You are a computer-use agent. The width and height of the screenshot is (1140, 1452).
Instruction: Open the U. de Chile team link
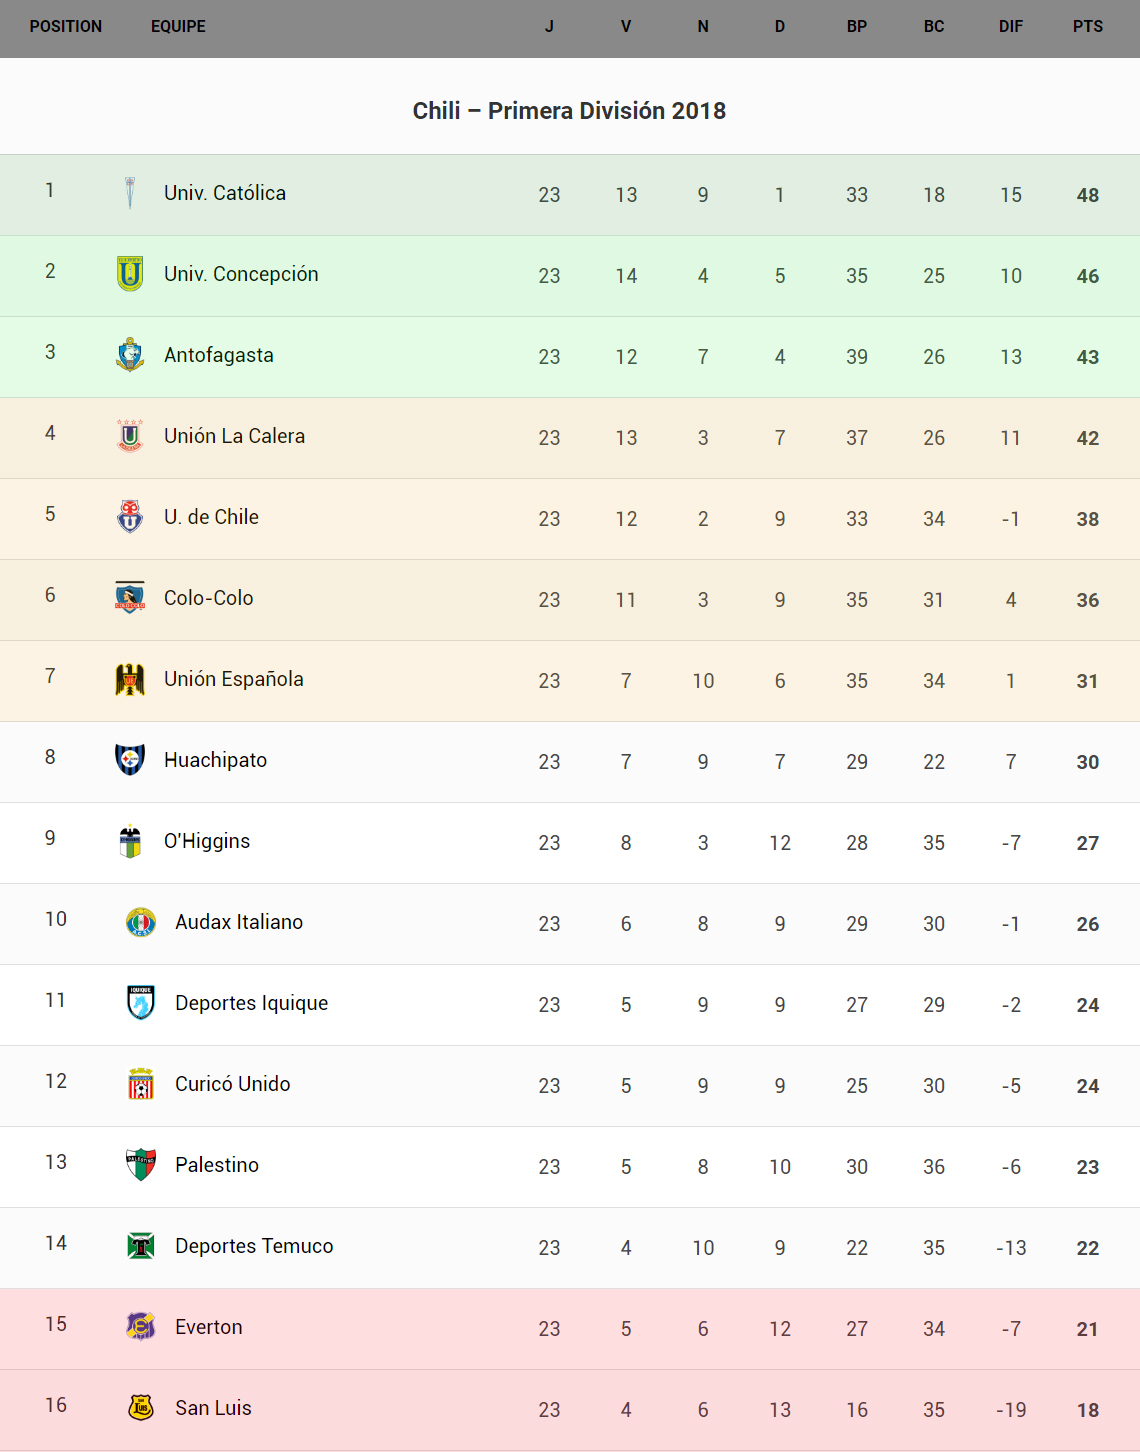(211, 517)
